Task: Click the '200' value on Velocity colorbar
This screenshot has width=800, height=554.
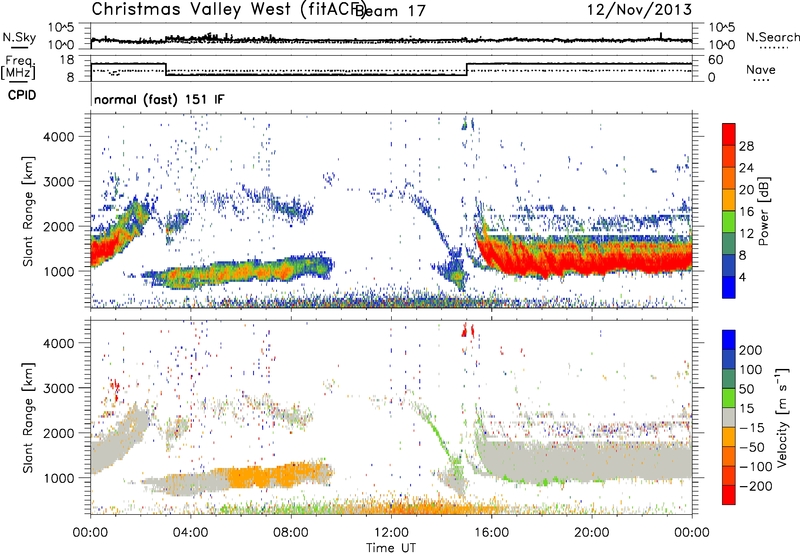Action: (x=751, y=350)
